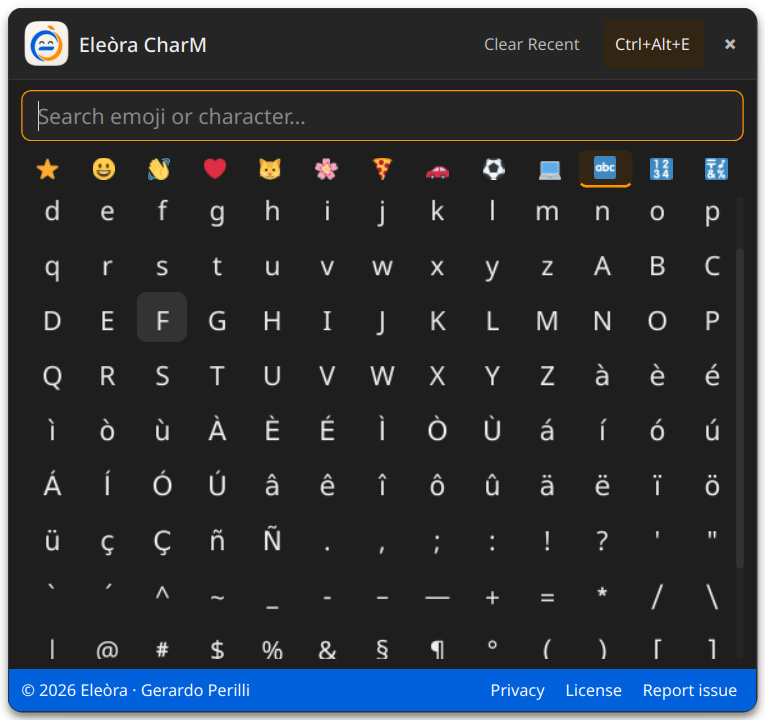
Task: Select the abc Letters category tab
Action: [605, 169]
